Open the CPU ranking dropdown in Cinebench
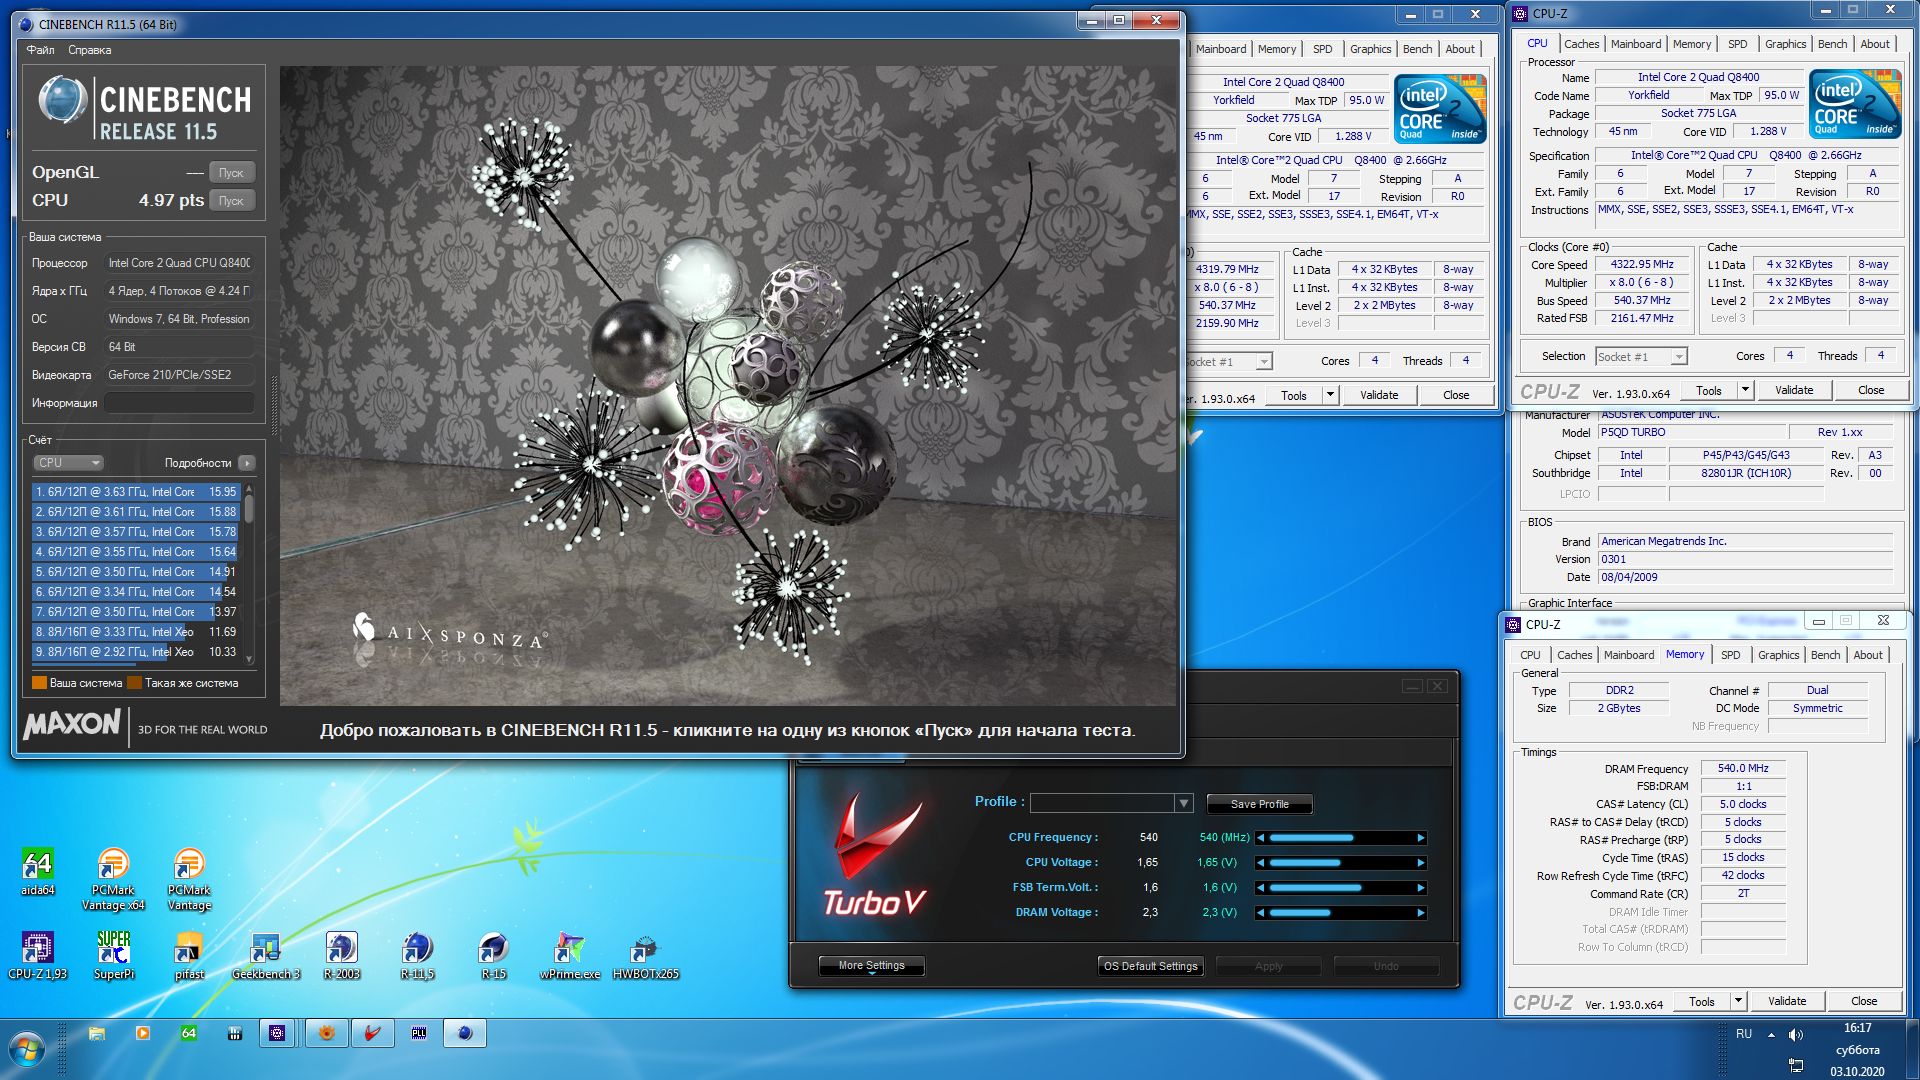 coord(68,463)
